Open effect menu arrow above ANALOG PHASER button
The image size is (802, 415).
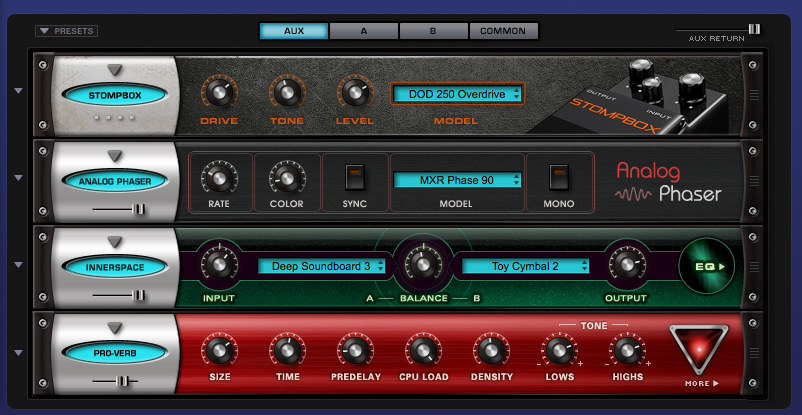[115, 156]
